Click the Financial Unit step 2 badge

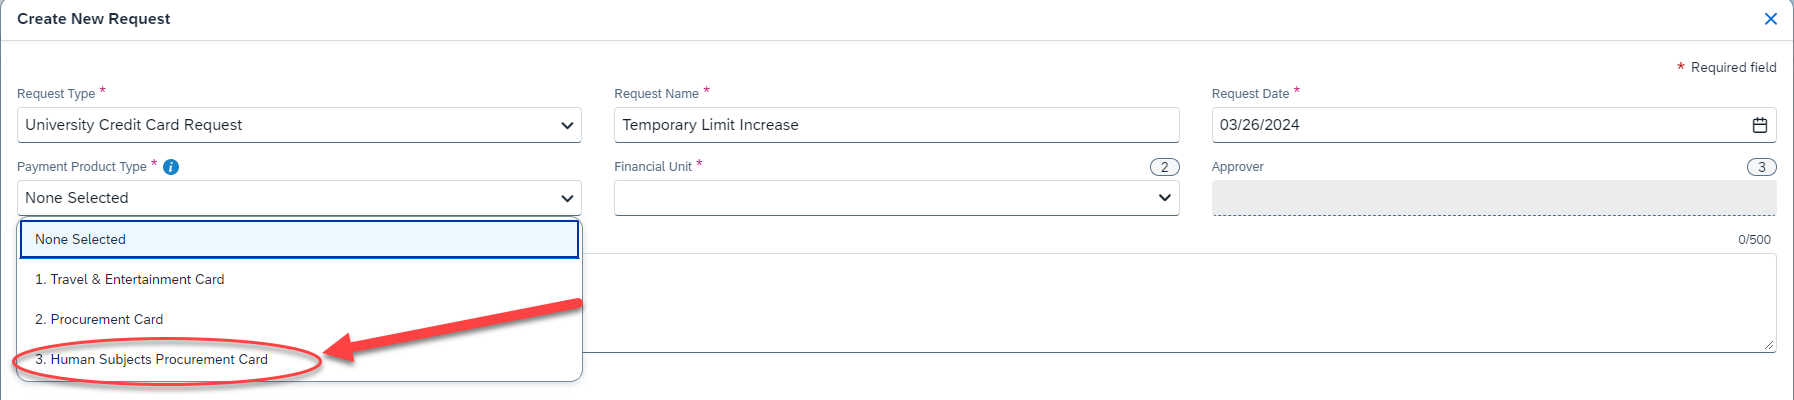tap(1164, 167)
